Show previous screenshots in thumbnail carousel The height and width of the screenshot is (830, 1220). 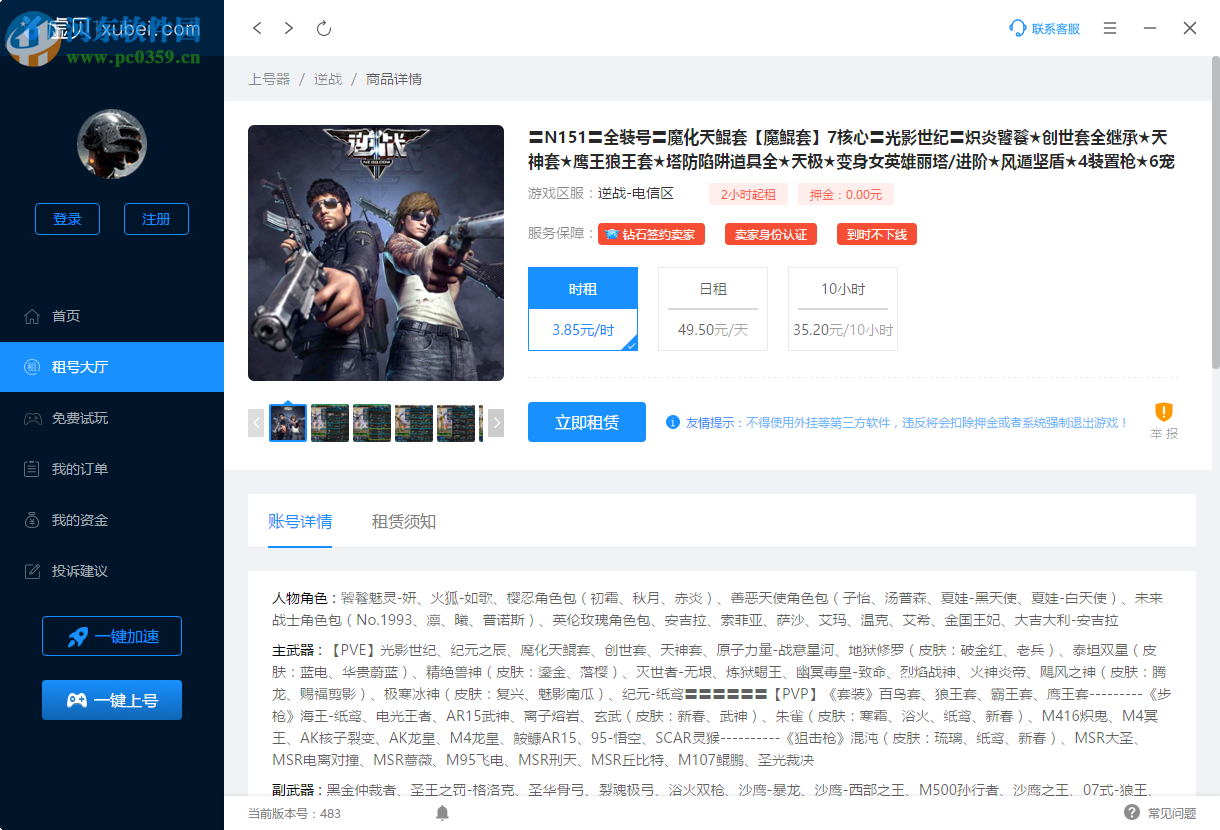point(256,423)
